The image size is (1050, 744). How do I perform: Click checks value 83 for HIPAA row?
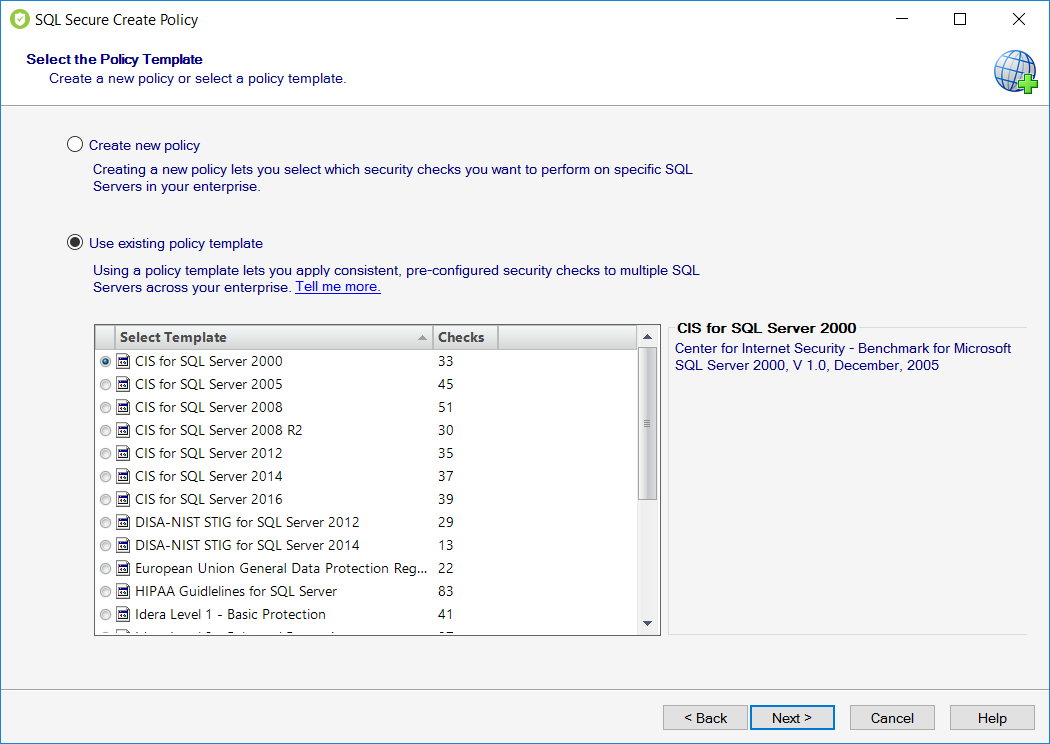coord(445,591)
